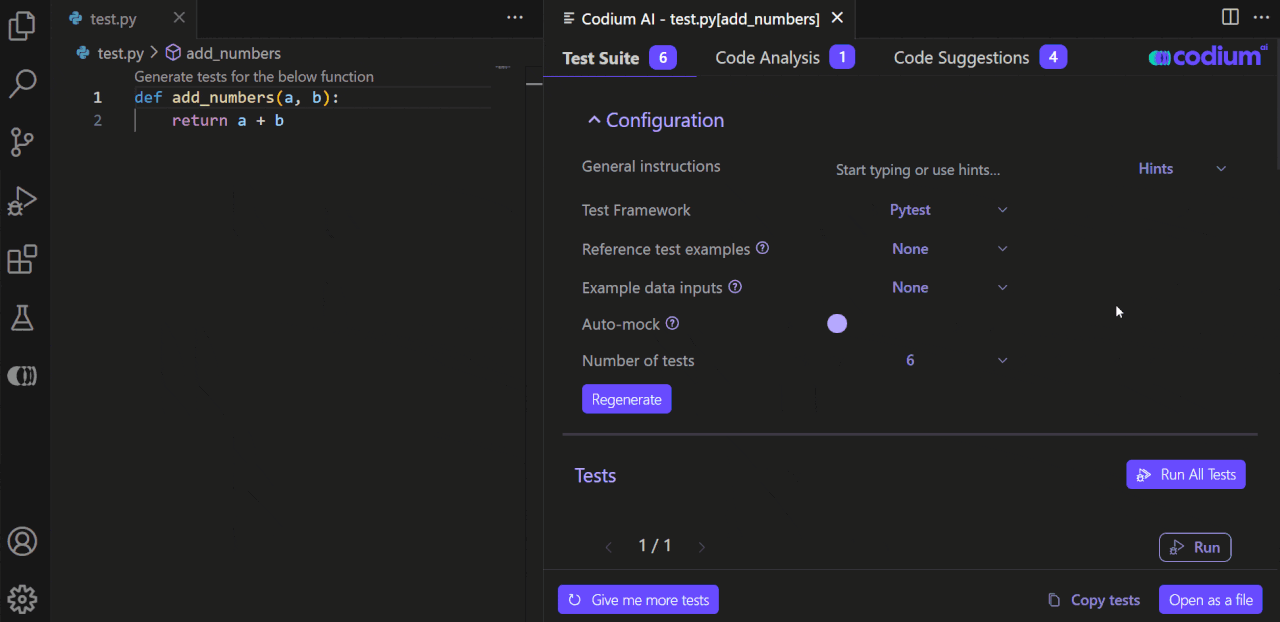Click the test.py breadcrumb

click(110, 53)
